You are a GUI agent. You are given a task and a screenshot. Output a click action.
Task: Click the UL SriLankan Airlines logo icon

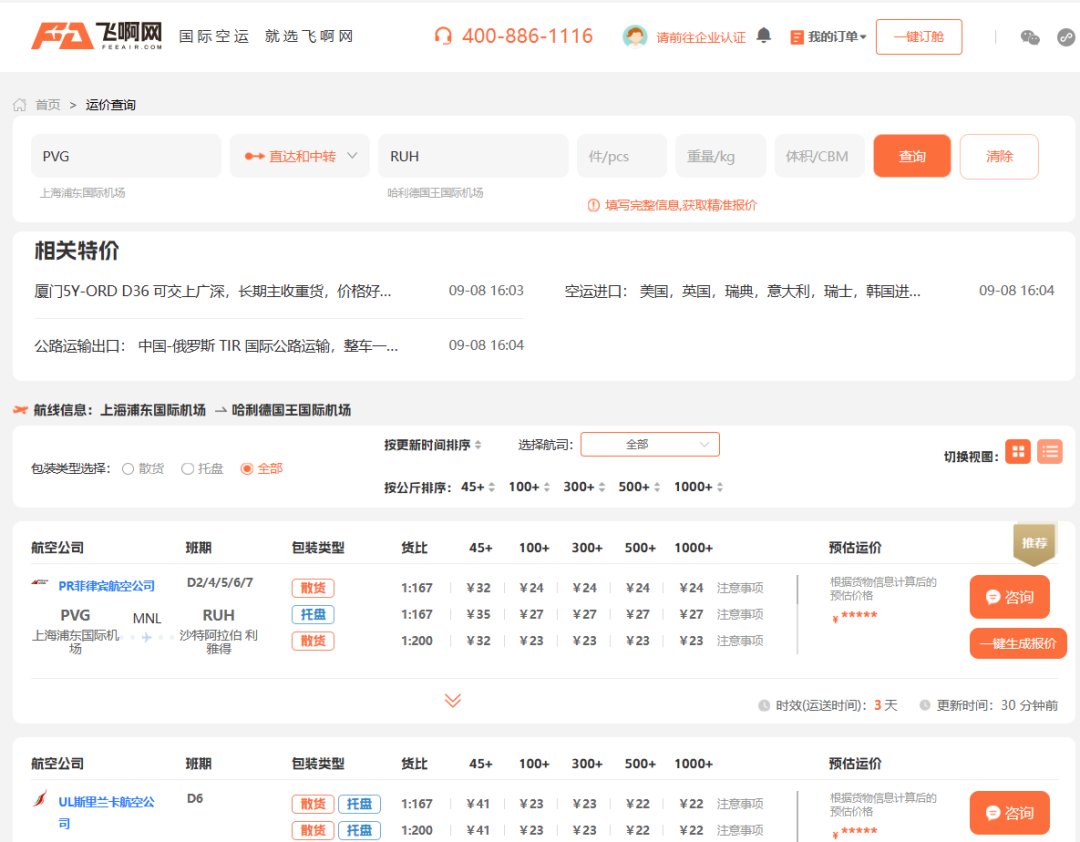point(40,799)
